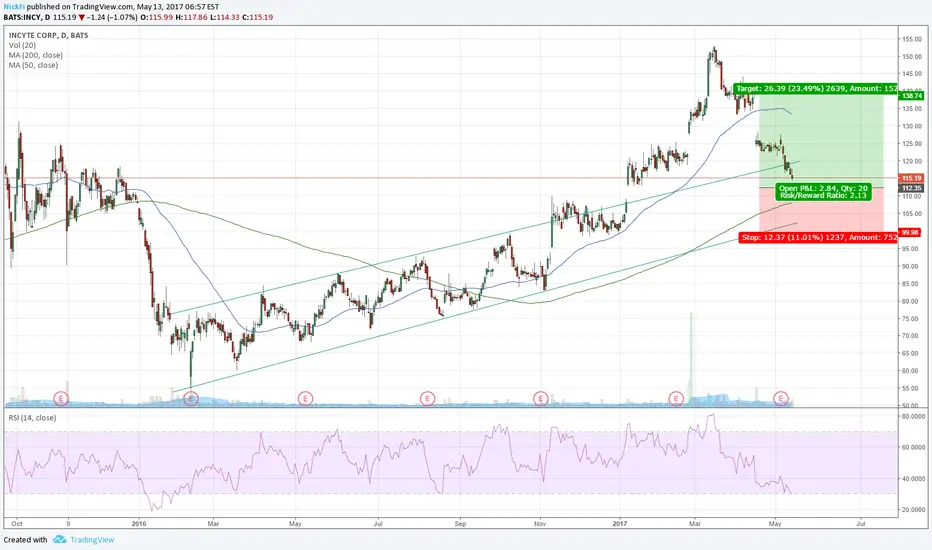The height and width of the screenshot is (550, 932).
Task: Click the tall volume spike bar near March 2017
Action: [691, 359]
